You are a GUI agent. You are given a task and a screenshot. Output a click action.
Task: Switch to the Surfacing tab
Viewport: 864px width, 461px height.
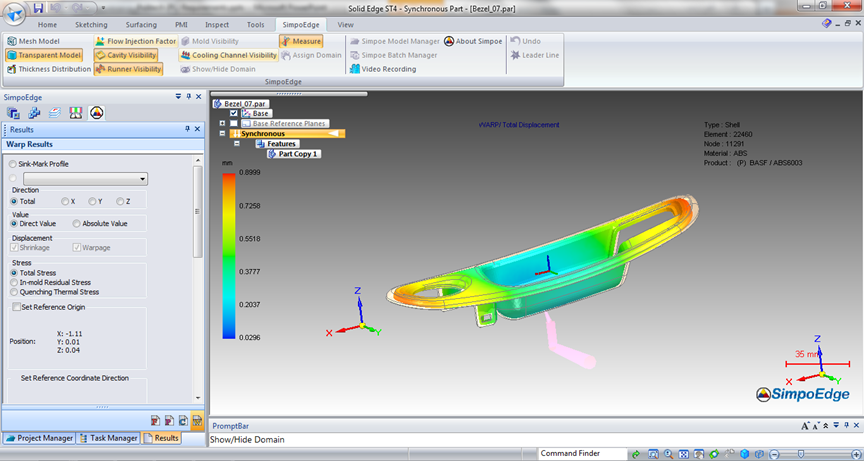pyautogui.click(x=141, y=25)
